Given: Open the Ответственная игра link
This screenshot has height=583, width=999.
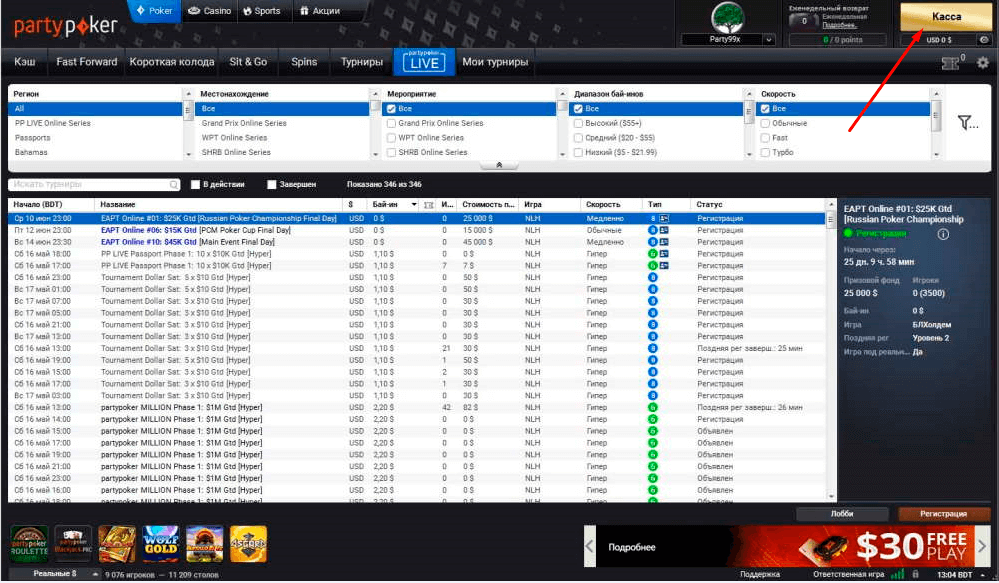Looking at the screenshot, I should (x=849, y=574).
